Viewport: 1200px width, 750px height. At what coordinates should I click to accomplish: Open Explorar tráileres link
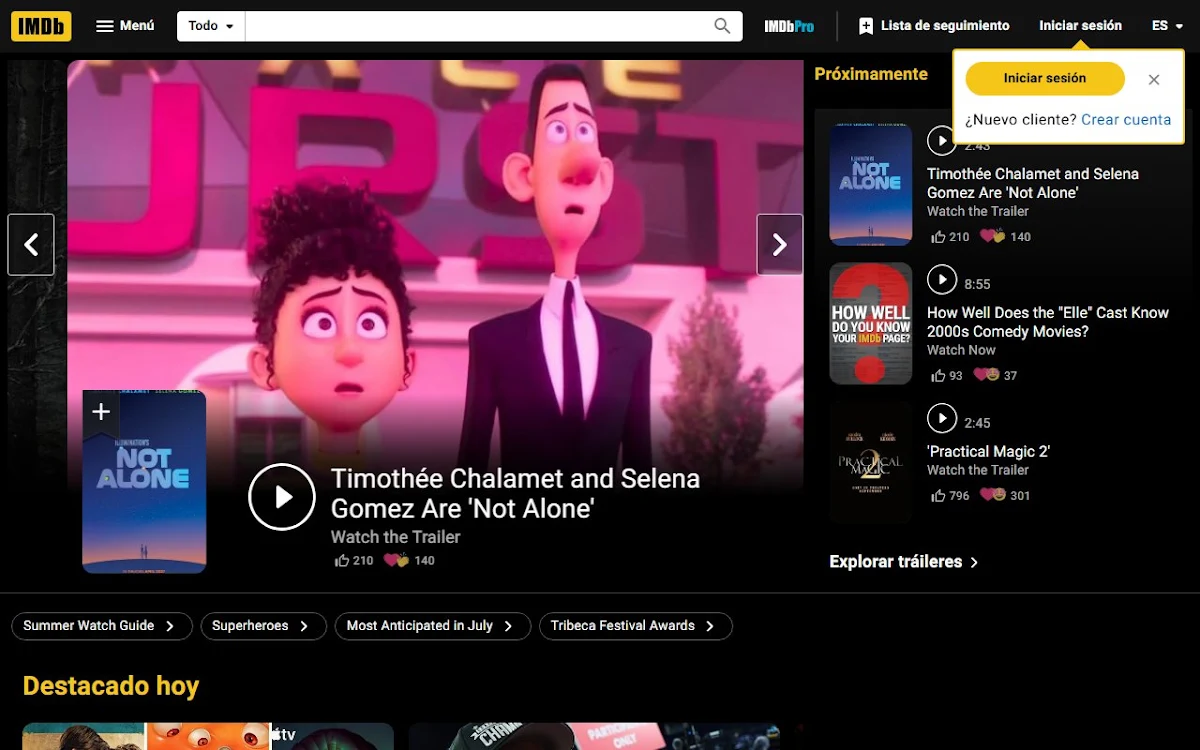tap(904, 562)
